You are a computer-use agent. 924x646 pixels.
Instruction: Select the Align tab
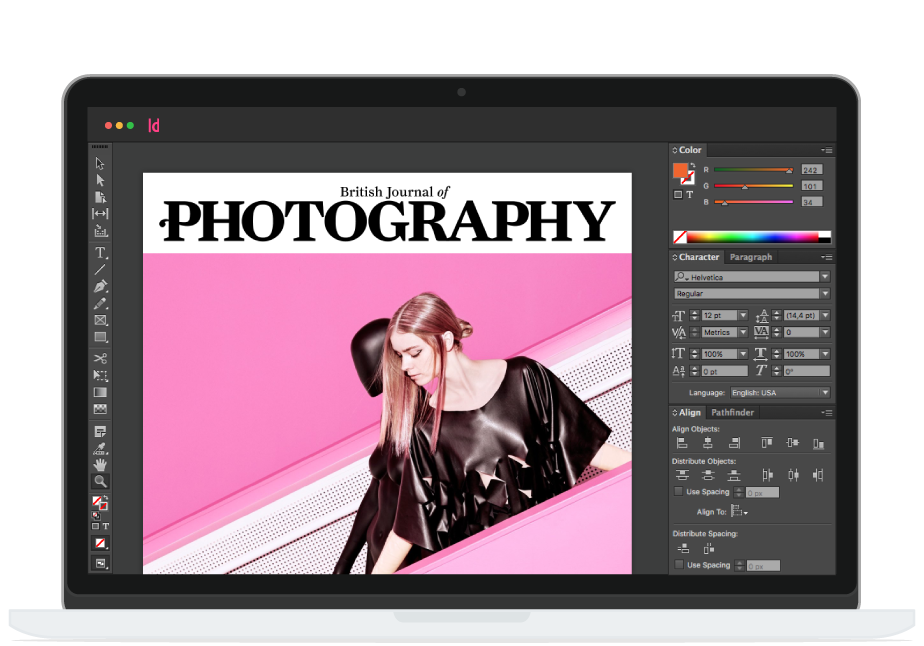pyautogui.click(x=689, y=413)
